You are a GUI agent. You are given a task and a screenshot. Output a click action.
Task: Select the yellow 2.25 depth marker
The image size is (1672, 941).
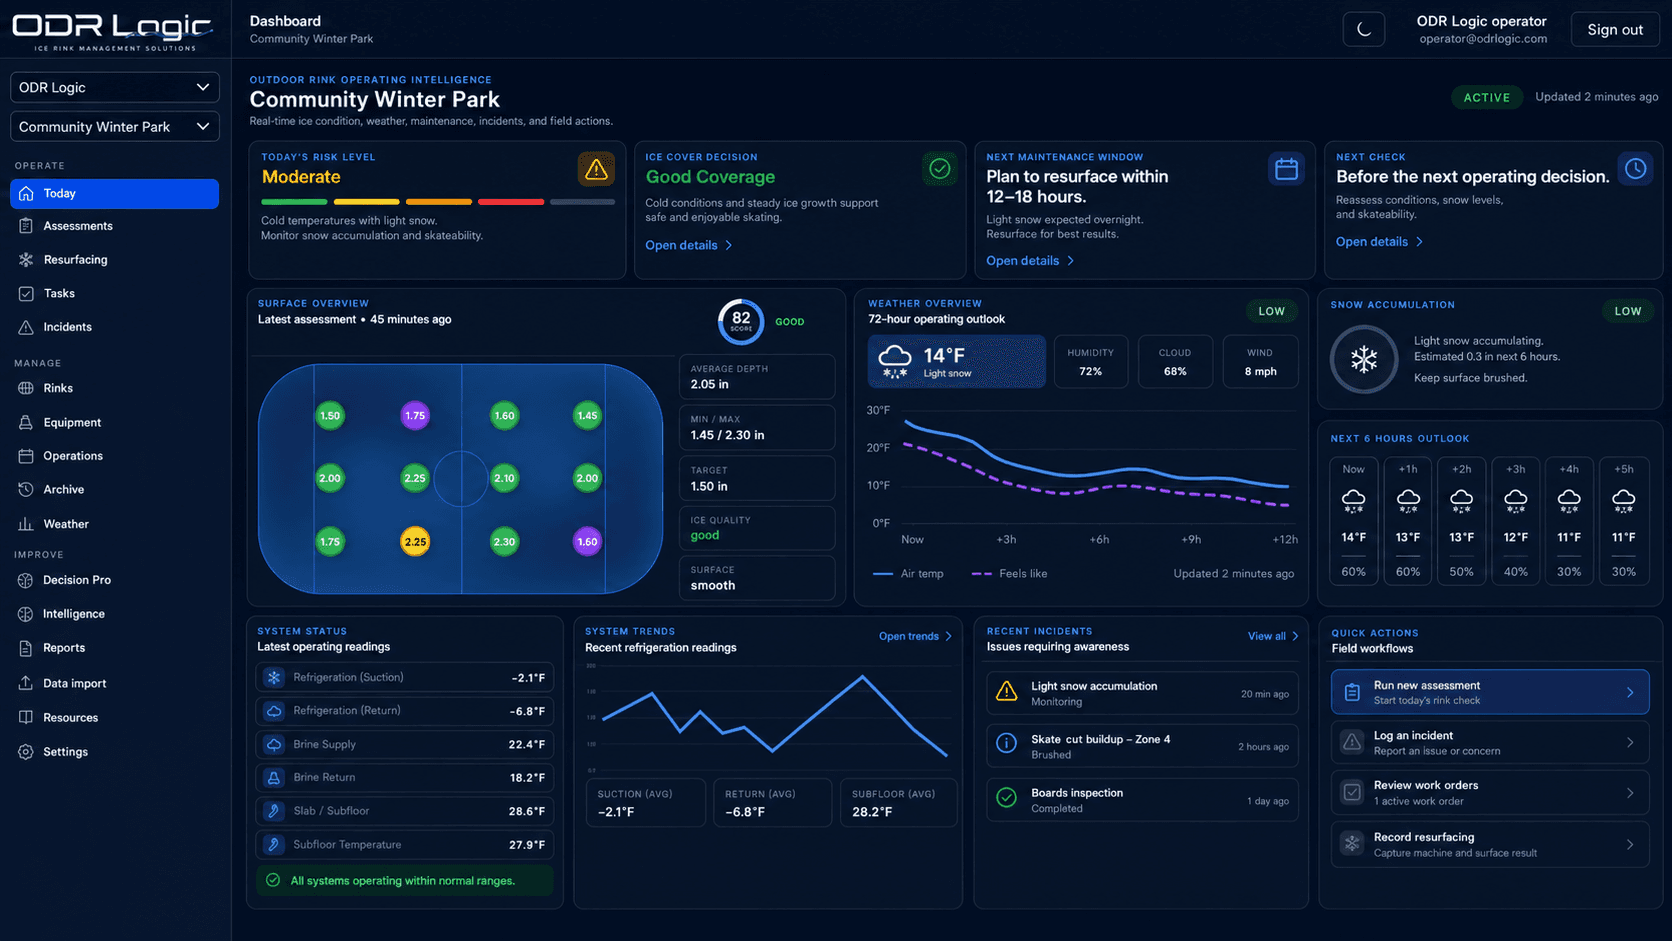point(414,542)
